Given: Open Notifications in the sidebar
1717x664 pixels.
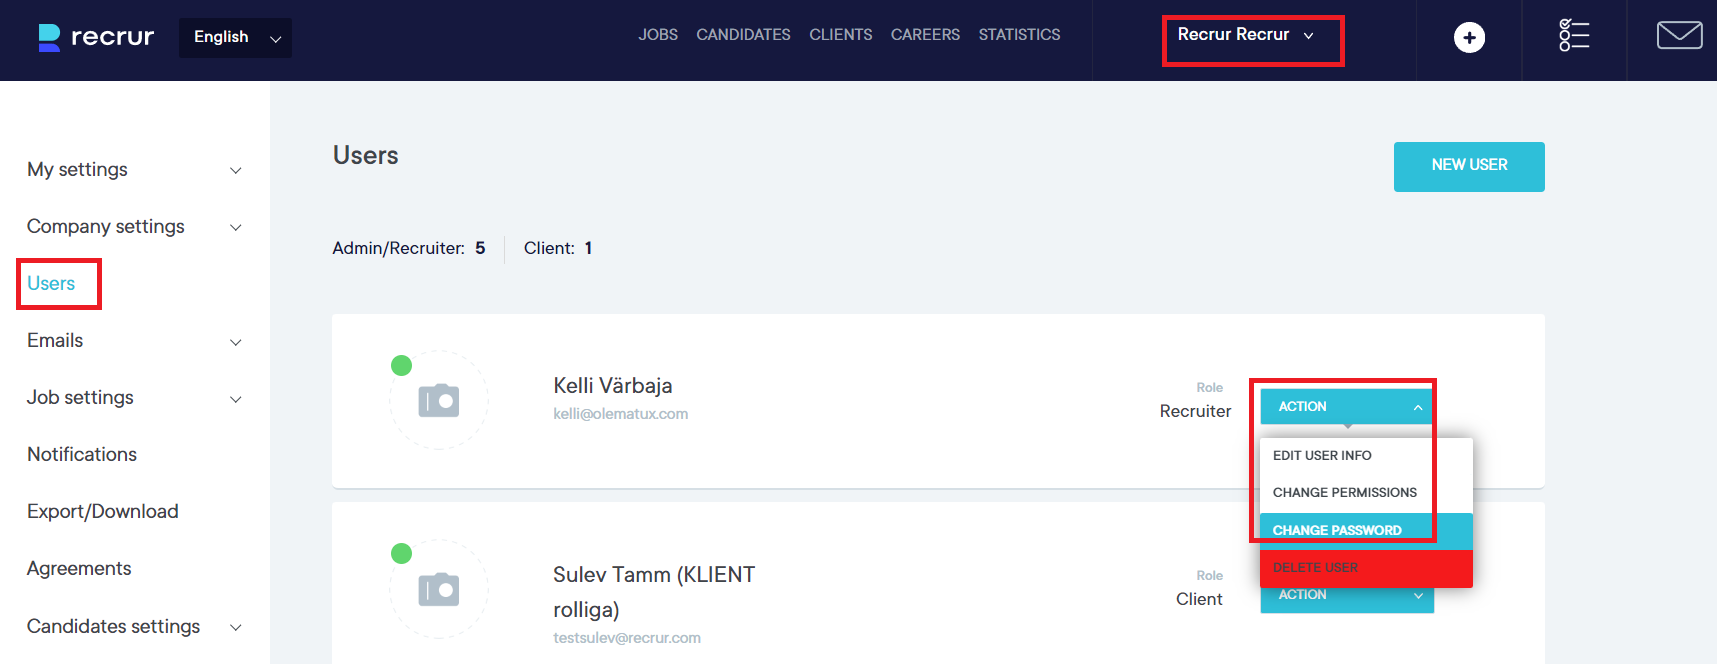Looking at the screenshot, I should pos(82,455).
